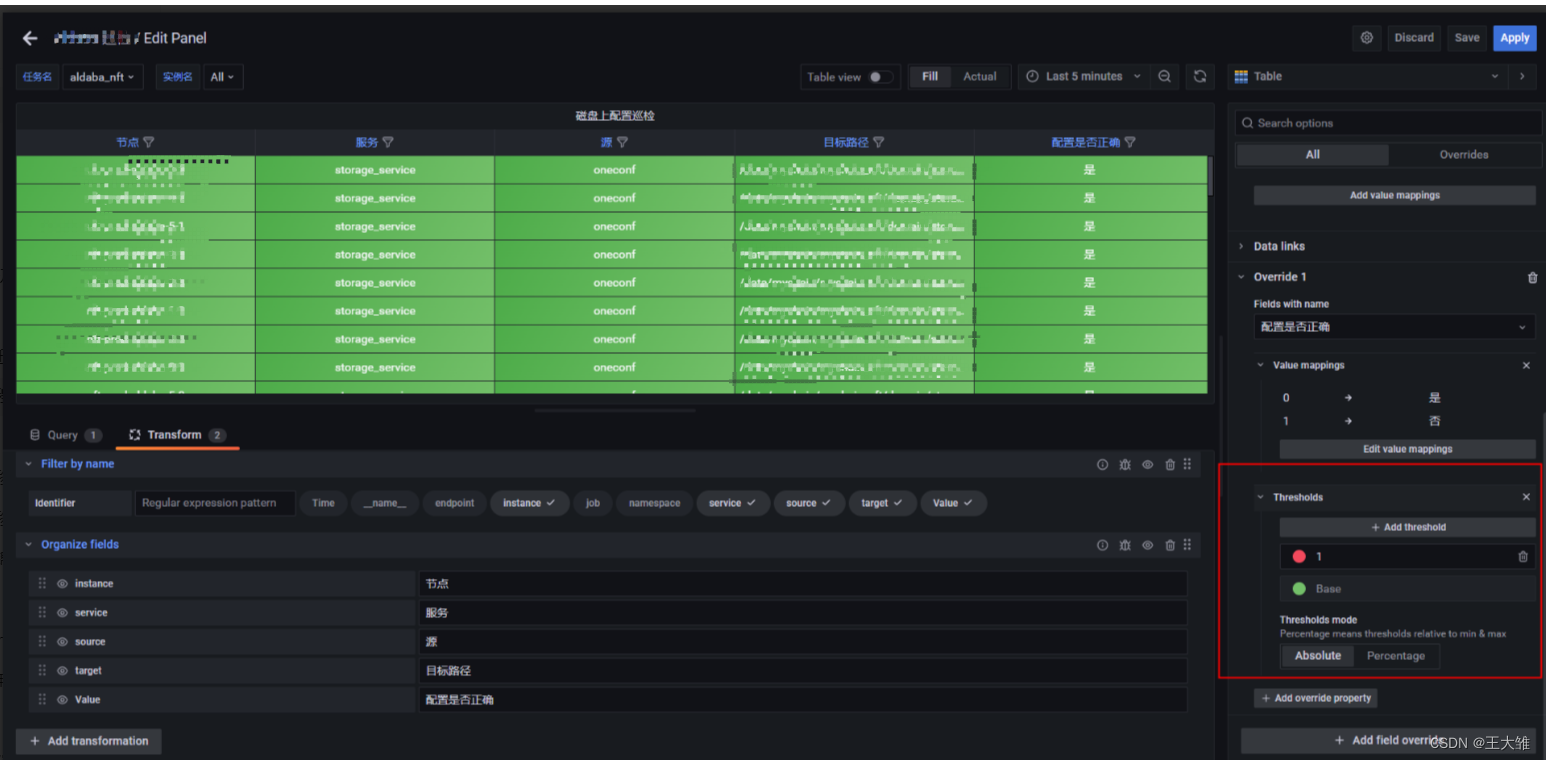Select the Transform tab
Screen dimensions: 1546x760
[177, 436]
